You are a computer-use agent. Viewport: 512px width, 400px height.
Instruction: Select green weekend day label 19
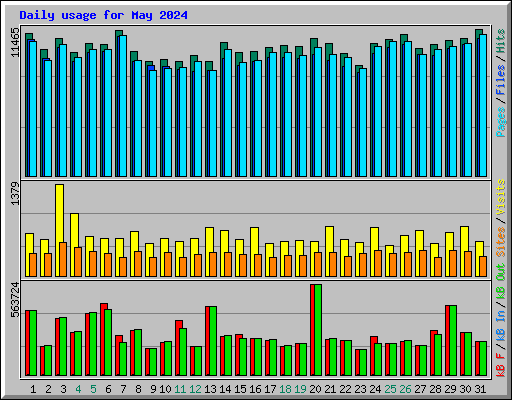(x=300, y=389)
